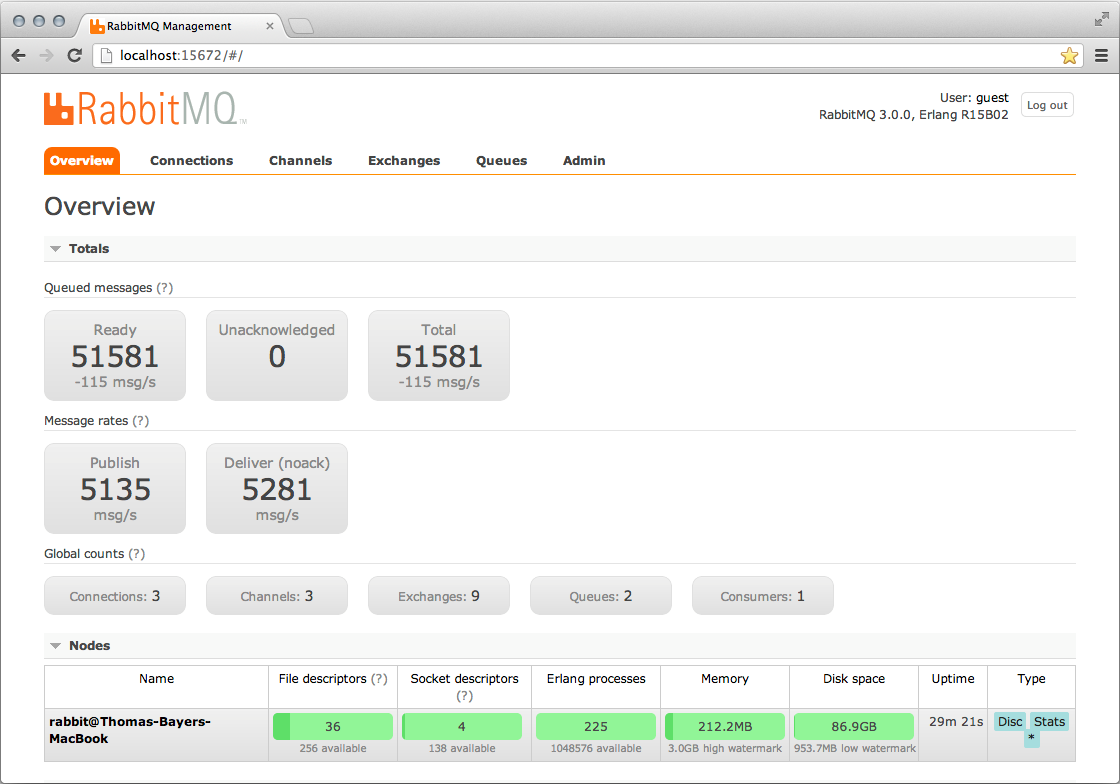Click the Log out button
1120x784 pixels.
coord(1047,105)
